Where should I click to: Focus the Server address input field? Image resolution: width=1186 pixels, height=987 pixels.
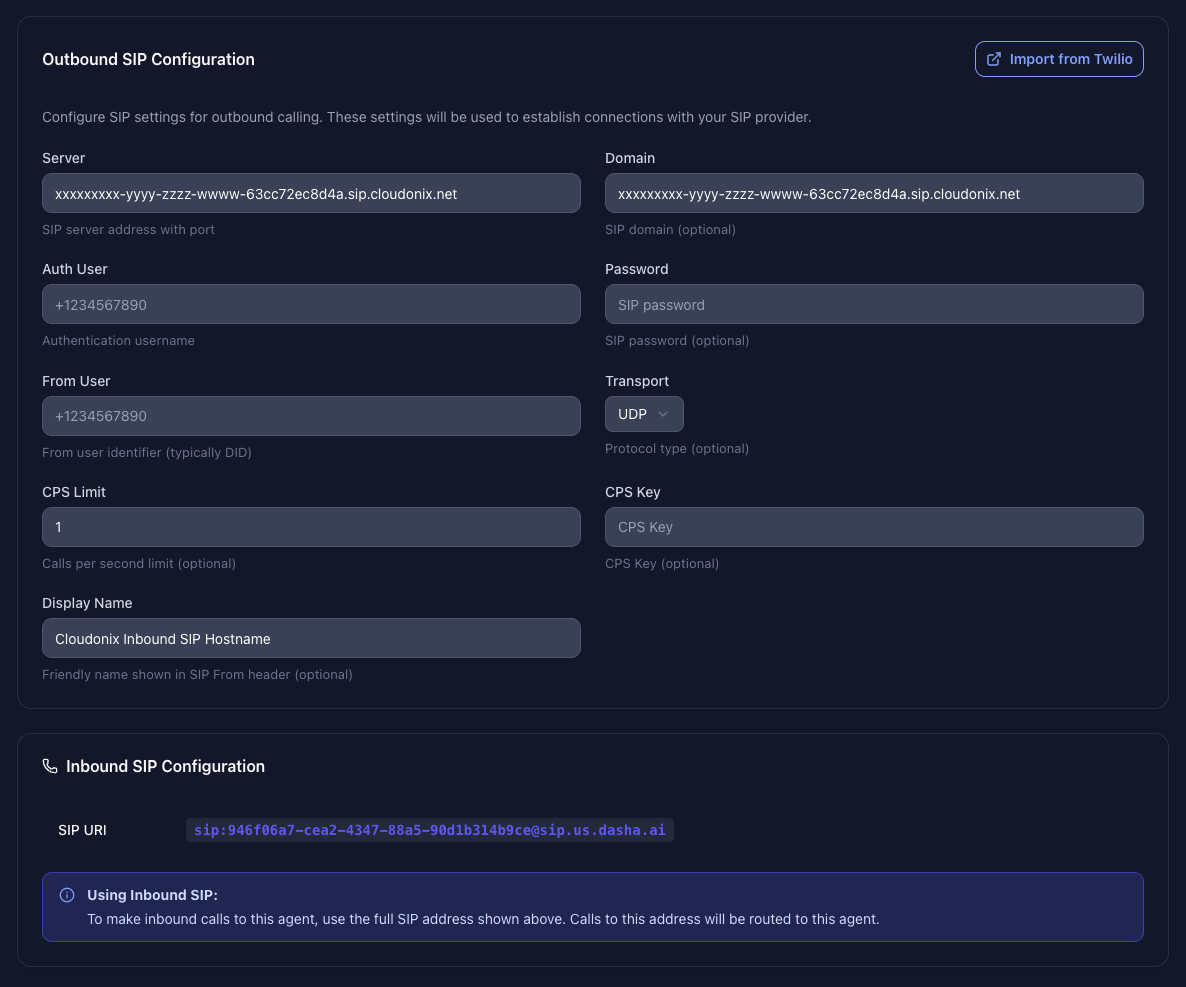click(x=311, y=193)
